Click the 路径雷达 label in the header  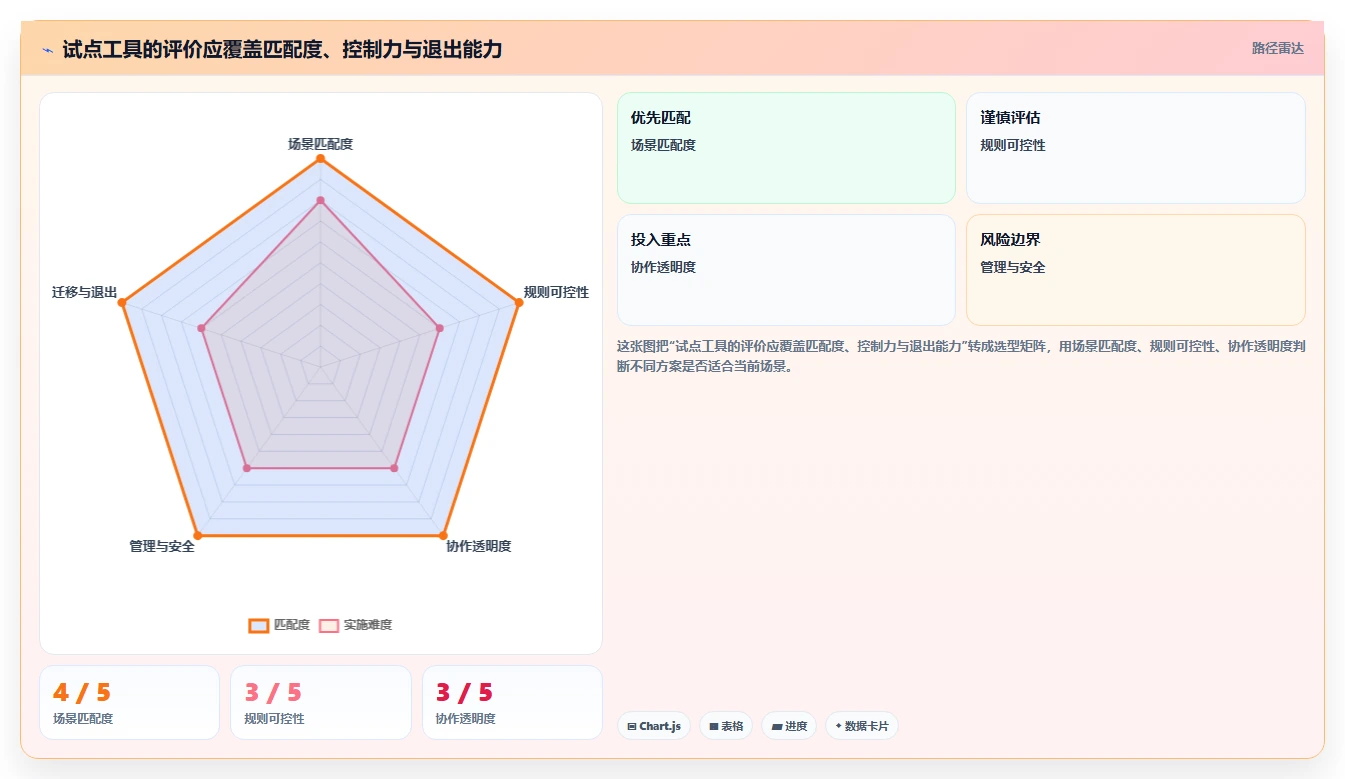[1278, 48]
